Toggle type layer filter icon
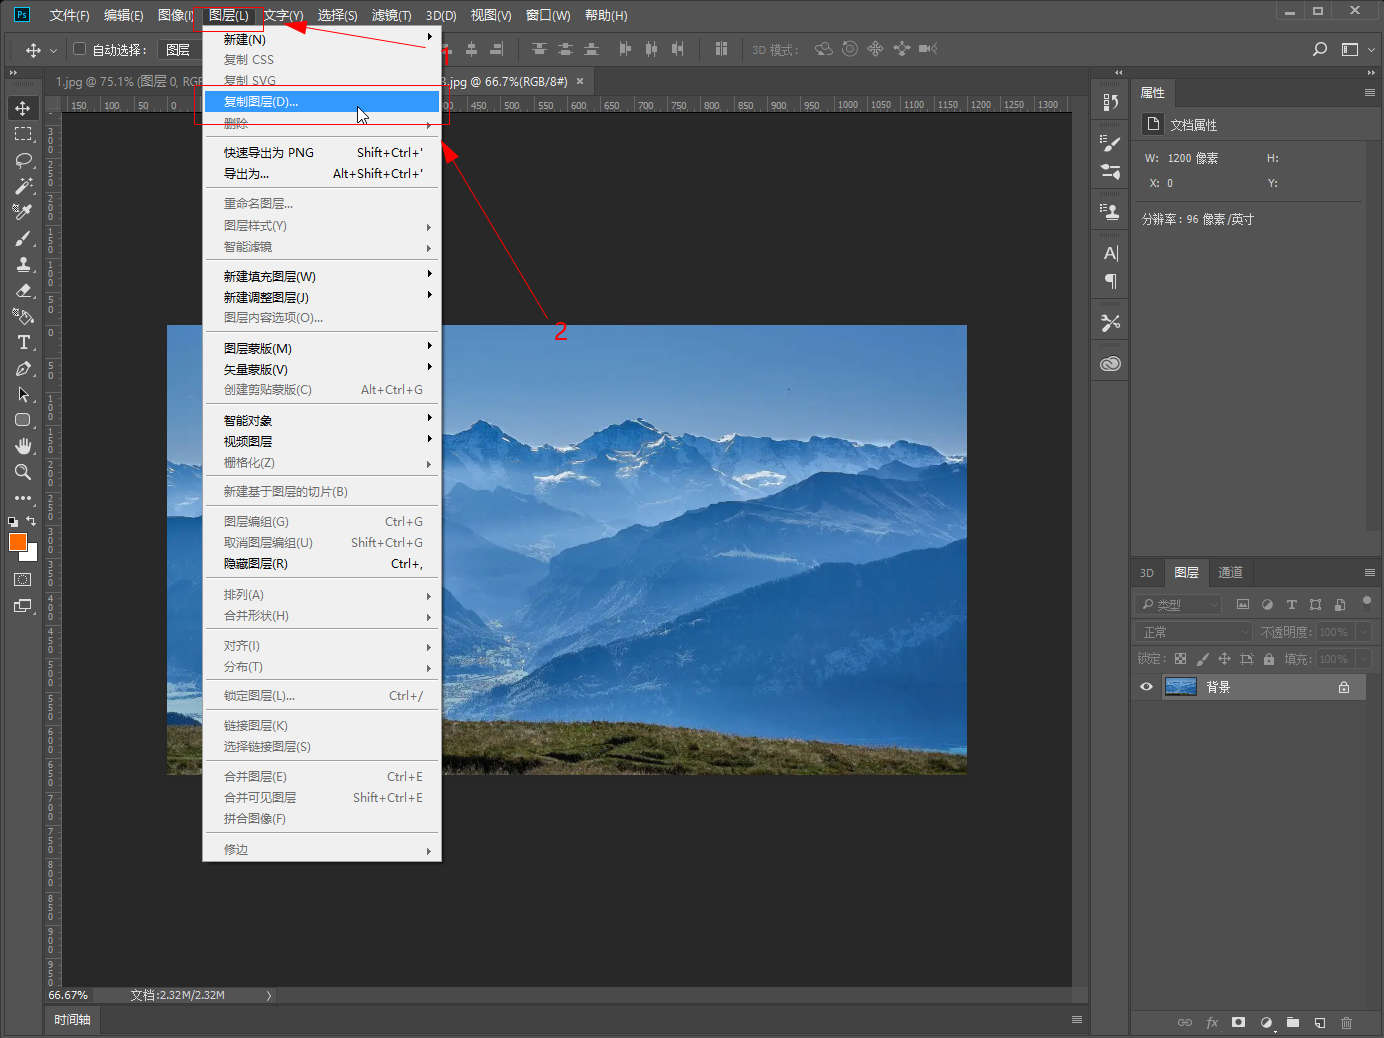This screenshot has width=1384, height=1038. click(1291, 604)
